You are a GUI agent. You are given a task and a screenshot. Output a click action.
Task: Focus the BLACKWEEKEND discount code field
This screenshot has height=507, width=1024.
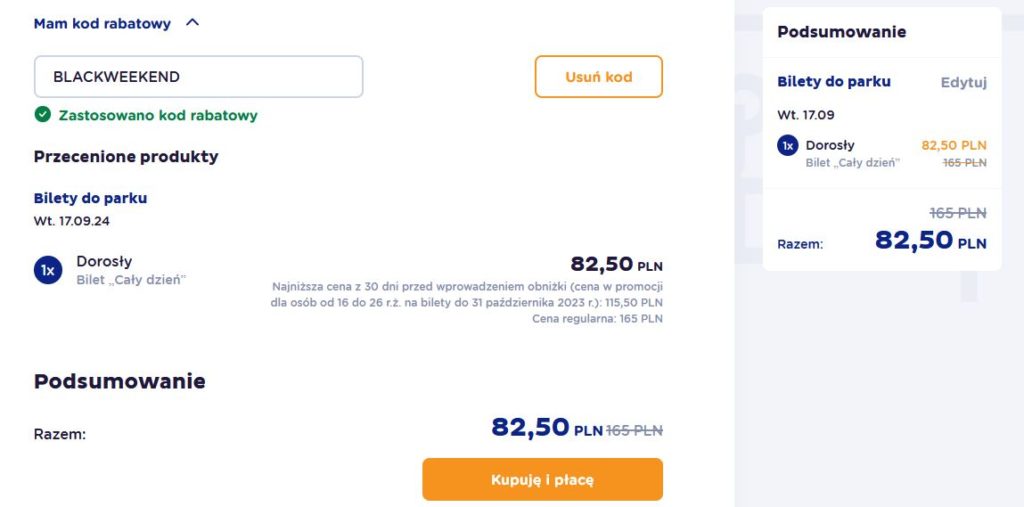pyautogui.click(x=199, y=76)
